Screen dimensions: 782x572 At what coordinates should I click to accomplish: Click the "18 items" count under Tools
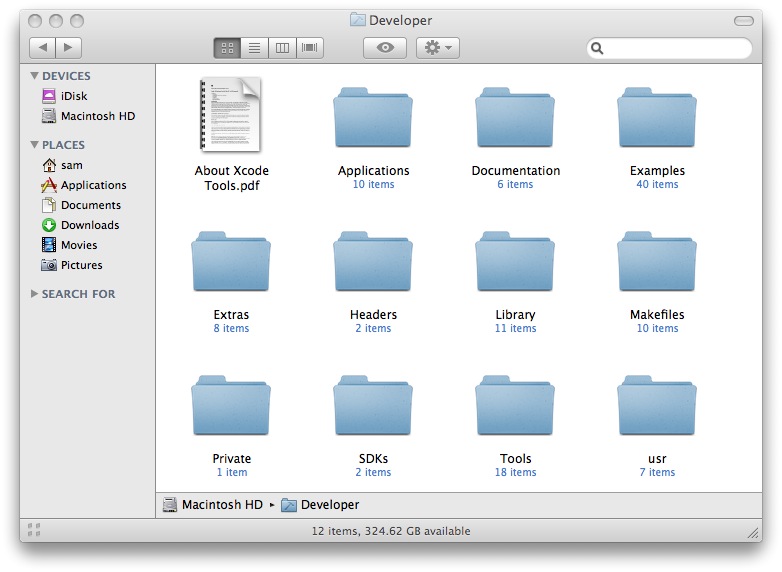[x=515, y=472]
